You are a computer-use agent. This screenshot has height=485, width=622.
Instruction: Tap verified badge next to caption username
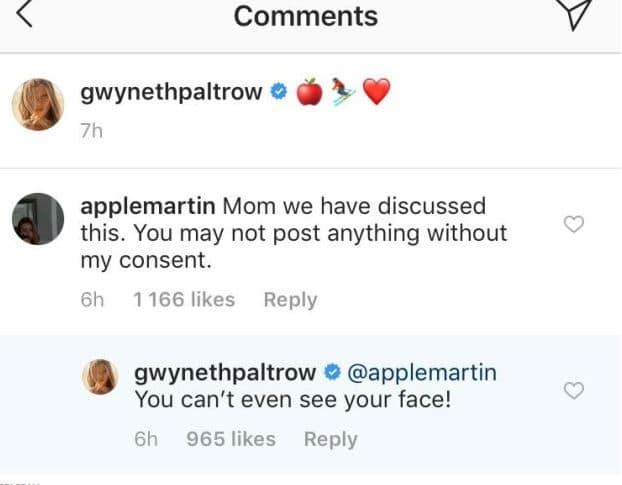pos(279,93)
